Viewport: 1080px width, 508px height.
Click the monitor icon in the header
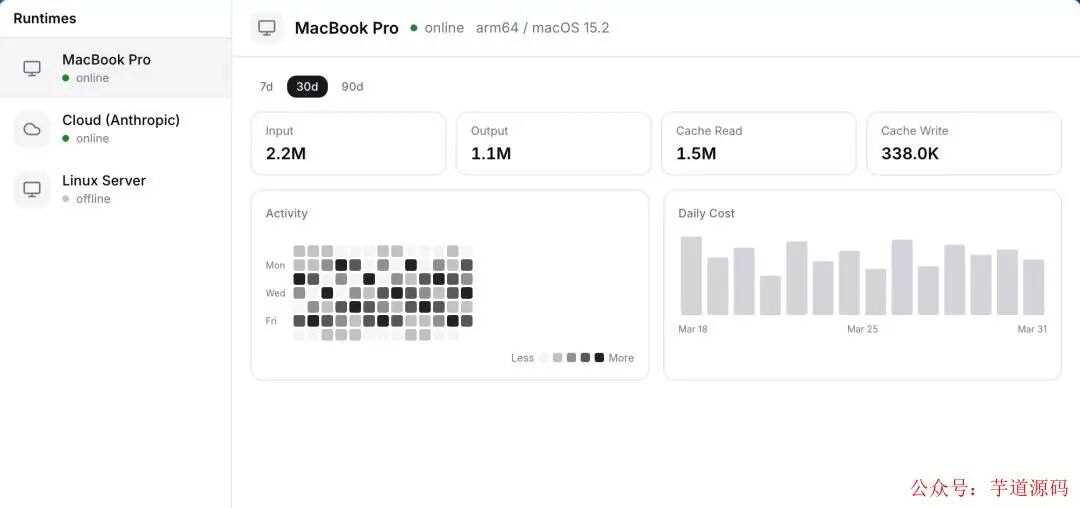pos(267,28)
